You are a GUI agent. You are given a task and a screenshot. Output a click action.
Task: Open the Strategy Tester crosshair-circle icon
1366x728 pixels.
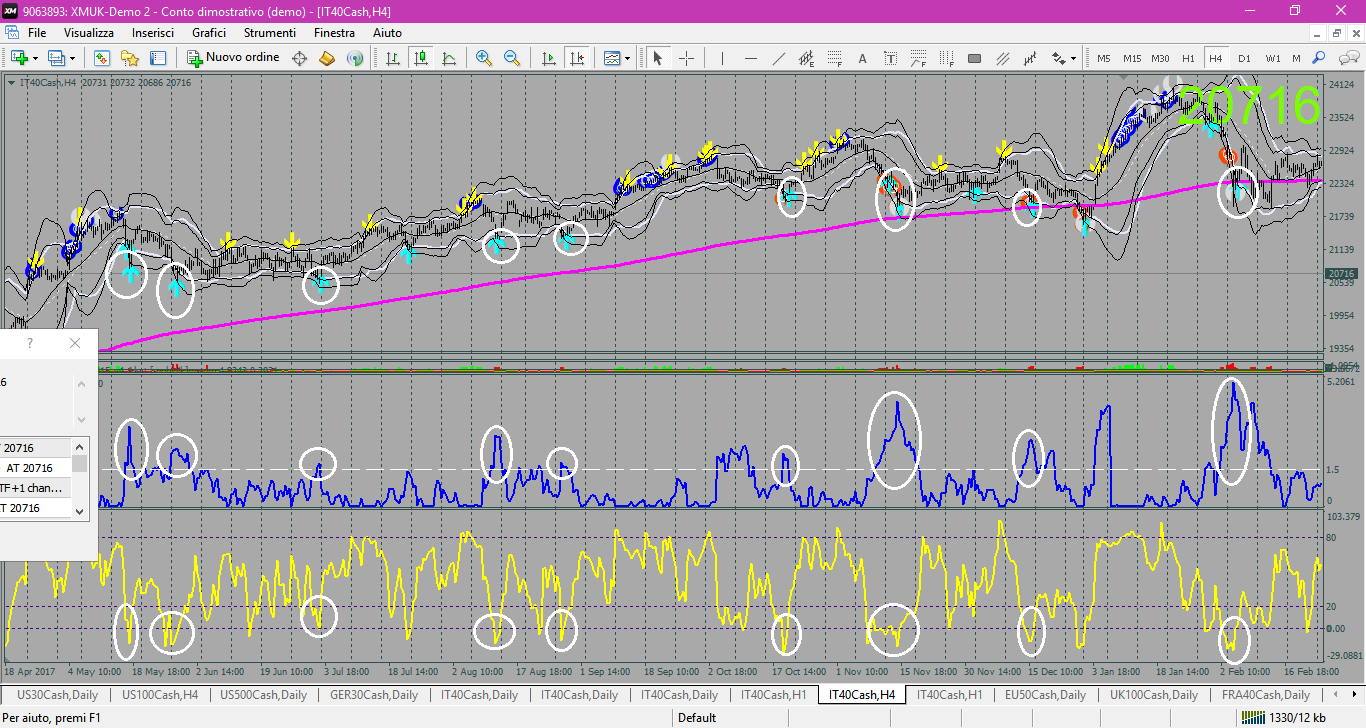pyautogui.click(x=299, y=58)
